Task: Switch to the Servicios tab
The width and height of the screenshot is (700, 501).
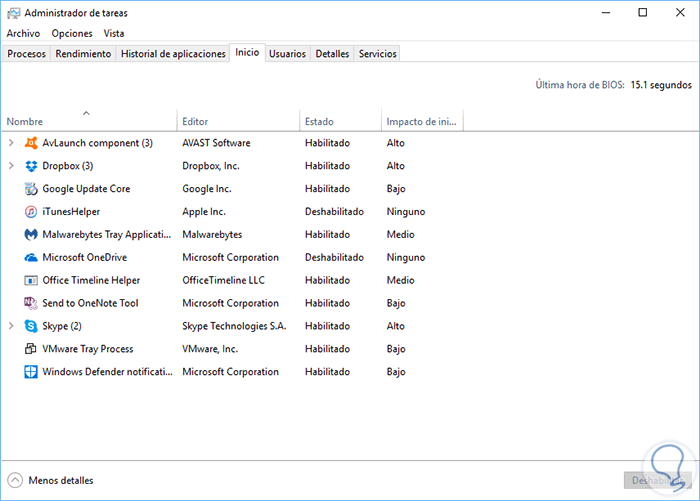Action: click(x=377, y=54)
